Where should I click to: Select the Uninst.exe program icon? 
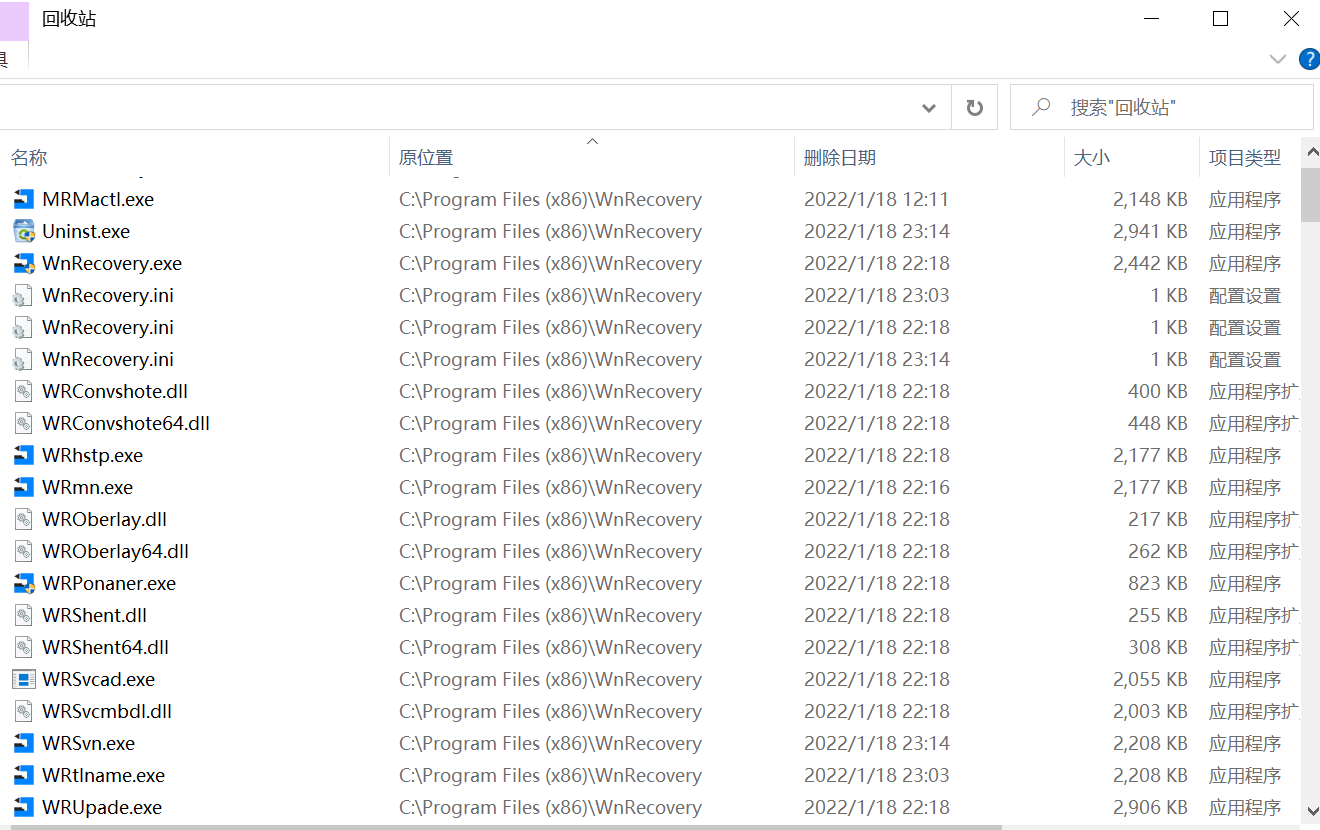pos(22,231)
